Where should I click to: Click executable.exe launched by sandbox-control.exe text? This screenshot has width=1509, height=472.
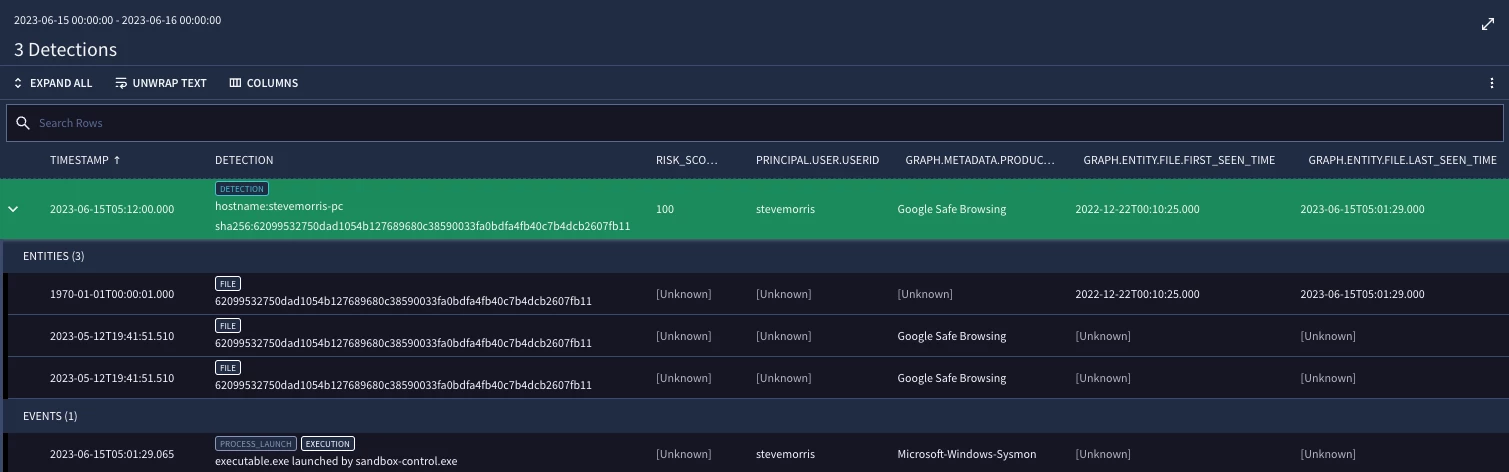coord(336,461)
